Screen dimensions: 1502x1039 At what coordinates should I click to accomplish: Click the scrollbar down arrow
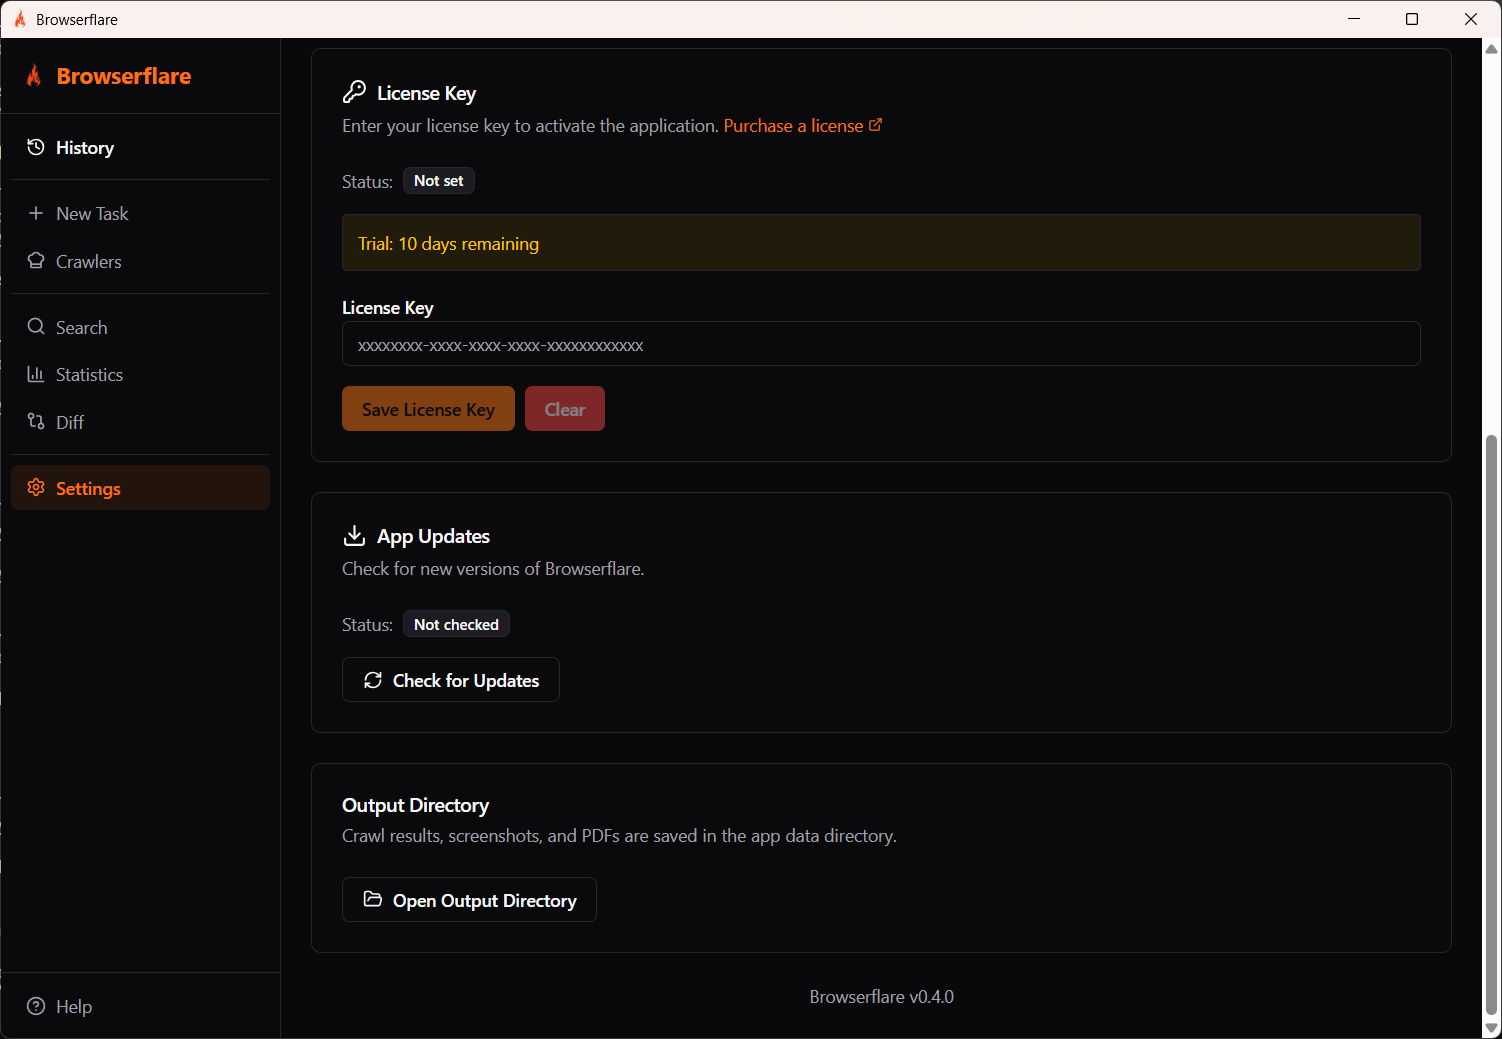click(1492, 1028)
